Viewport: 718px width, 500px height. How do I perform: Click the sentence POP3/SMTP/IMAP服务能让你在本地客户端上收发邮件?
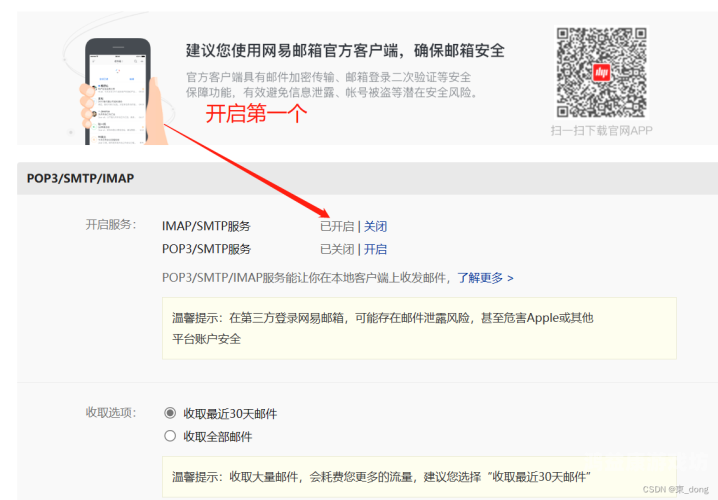304,278
